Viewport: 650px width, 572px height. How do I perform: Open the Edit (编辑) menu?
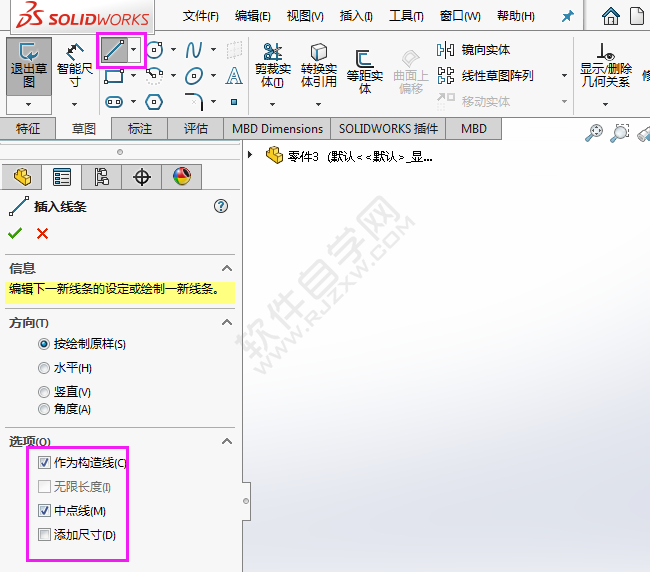(x=252, y=16)
